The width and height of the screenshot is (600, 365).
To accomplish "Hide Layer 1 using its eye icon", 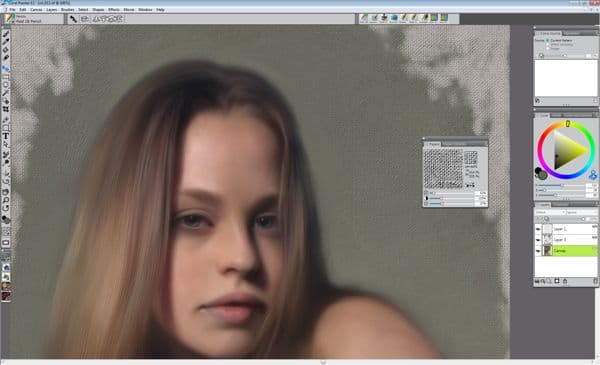I will point(538,229).
